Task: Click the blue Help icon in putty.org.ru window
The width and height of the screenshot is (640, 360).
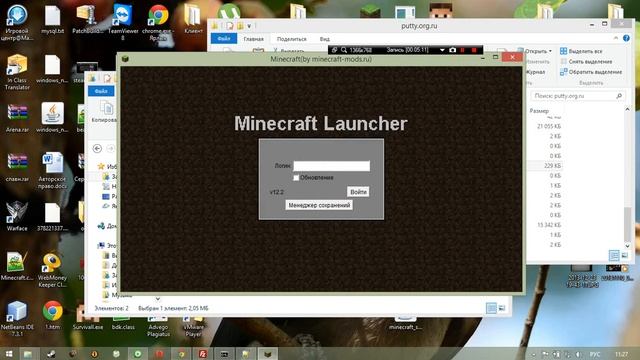Action: 626,38
